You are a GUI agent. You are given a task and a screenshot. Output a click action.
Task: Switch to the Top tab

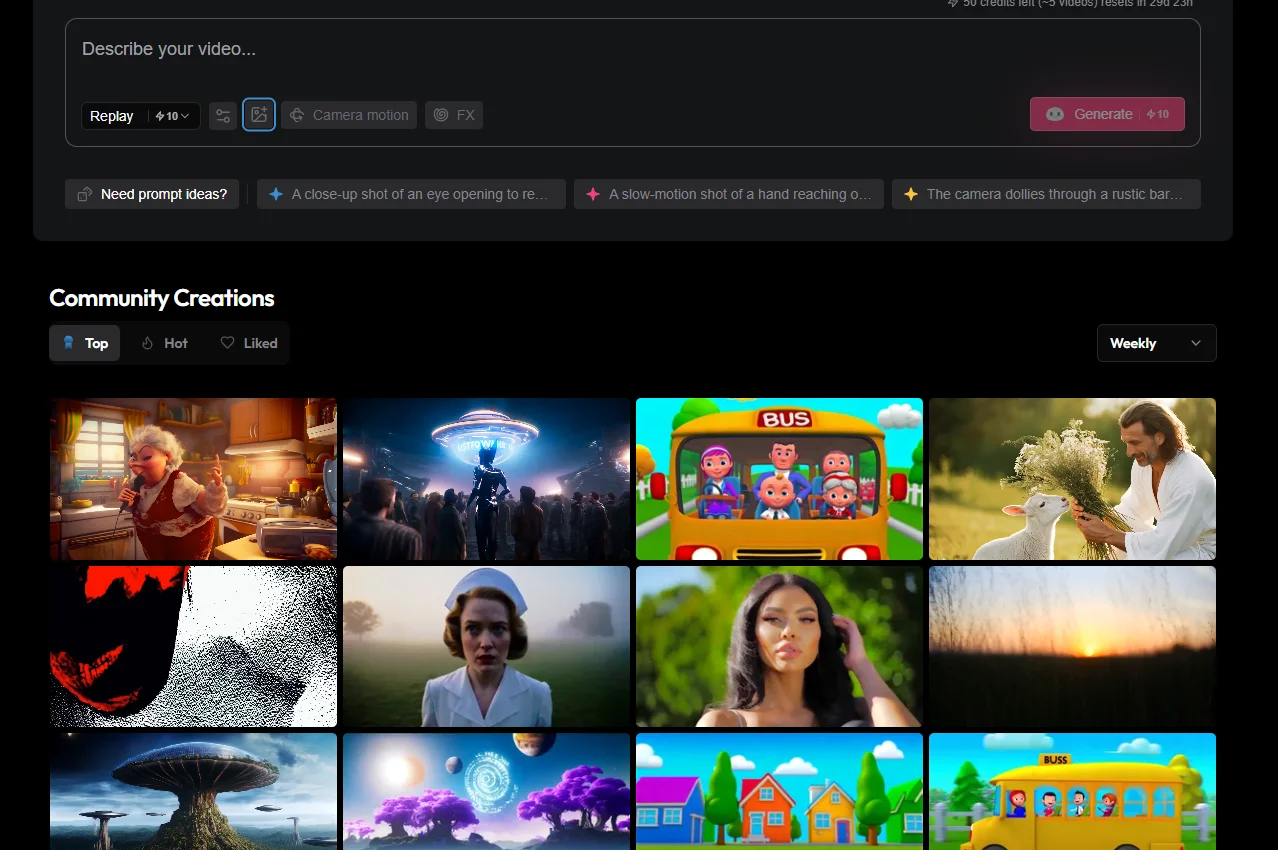[x=85, y=343]
